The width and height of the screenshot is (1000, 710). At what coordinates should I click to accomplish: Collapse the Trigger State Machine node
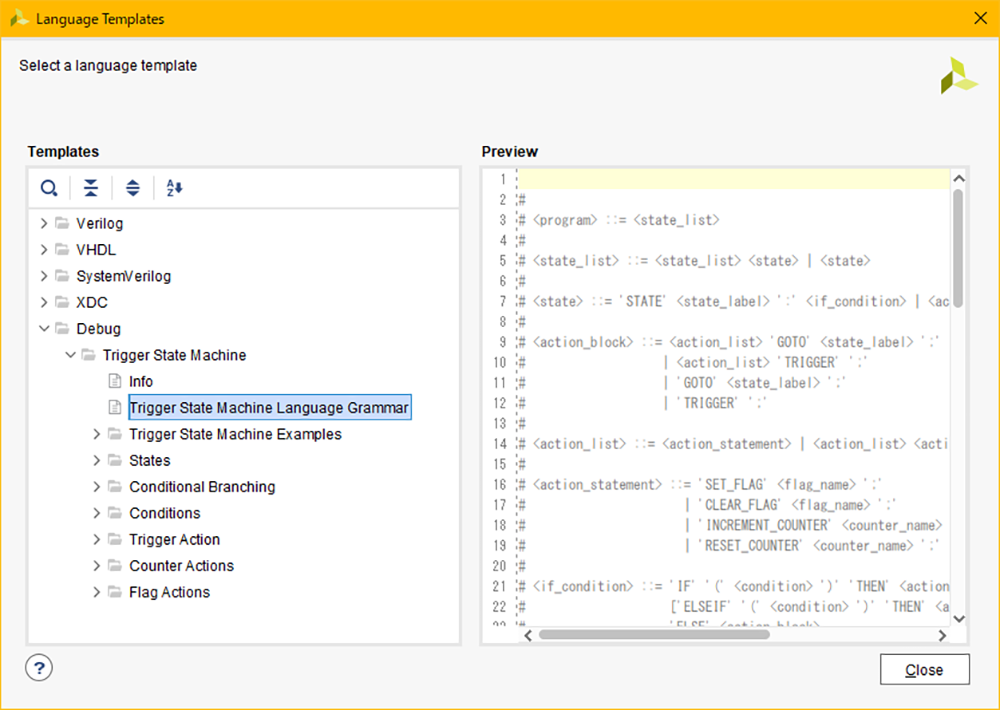tap(70, 355)
